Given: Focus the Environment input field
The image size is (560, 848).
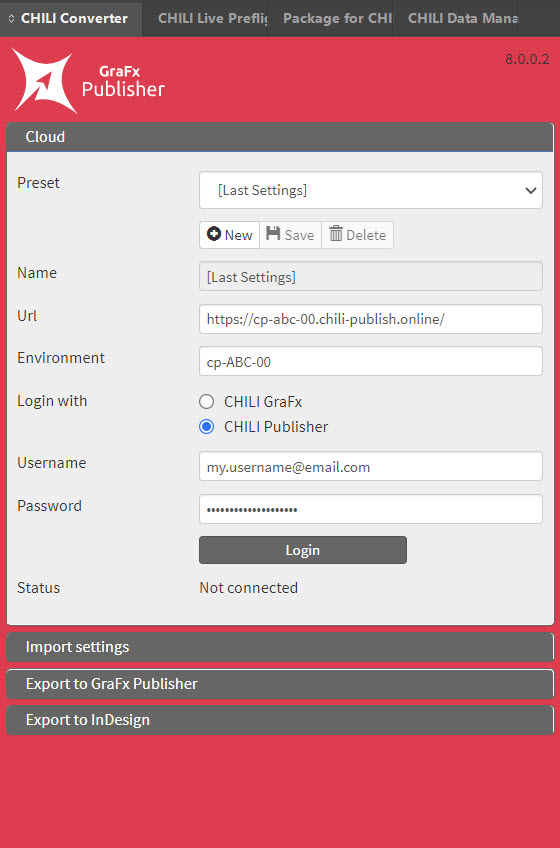Looking at the screenshot, I should click(x=371, y=361).
